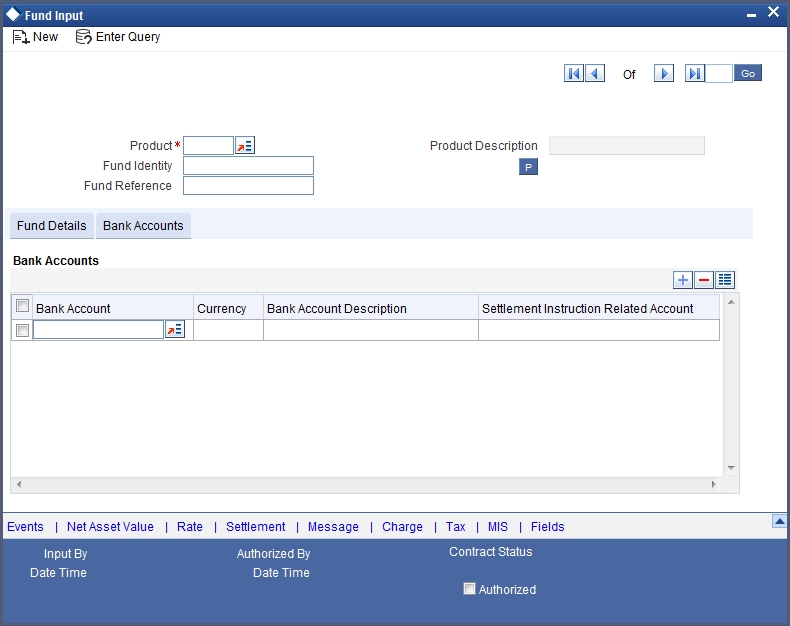Click the record number field beside Go

(x=719, y=74)
